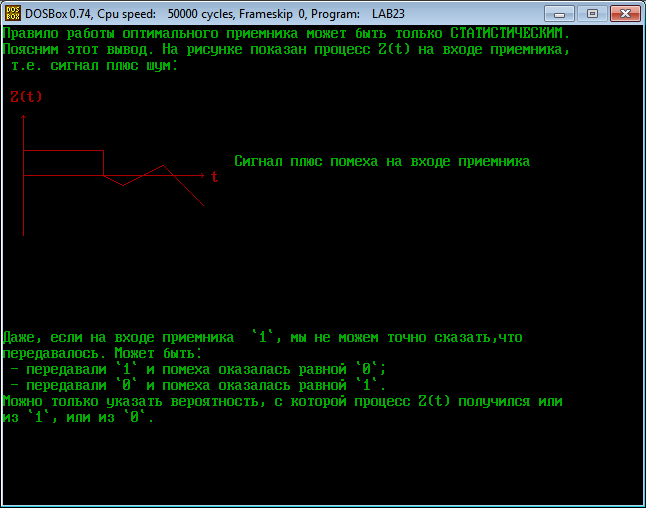Click the DOSBox 0.74 title bar text

(215, 14)
